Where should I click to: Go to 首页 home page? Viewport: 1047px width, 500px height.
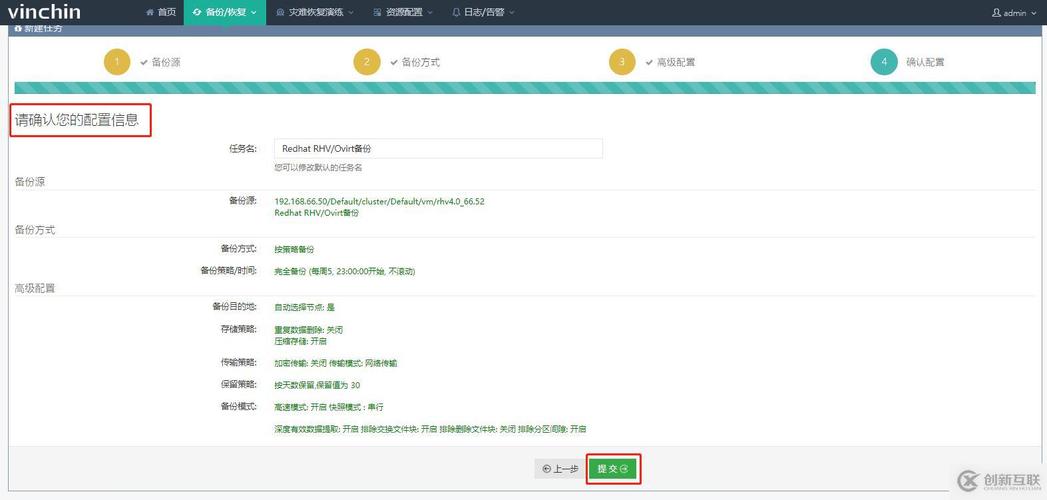[160, 13]
